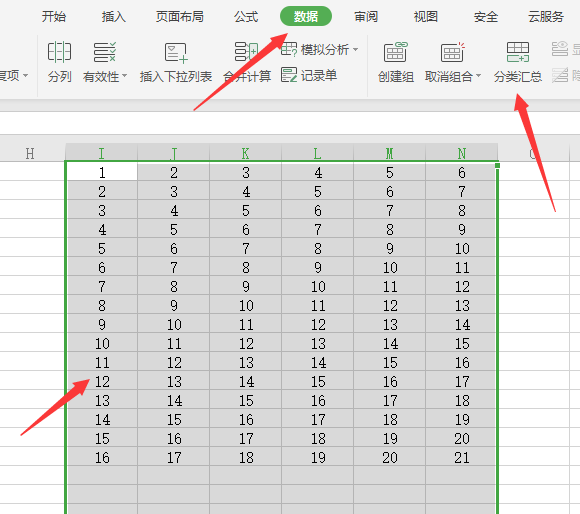
Task: Click cell in column M with value 5
Action: (390, 172)
